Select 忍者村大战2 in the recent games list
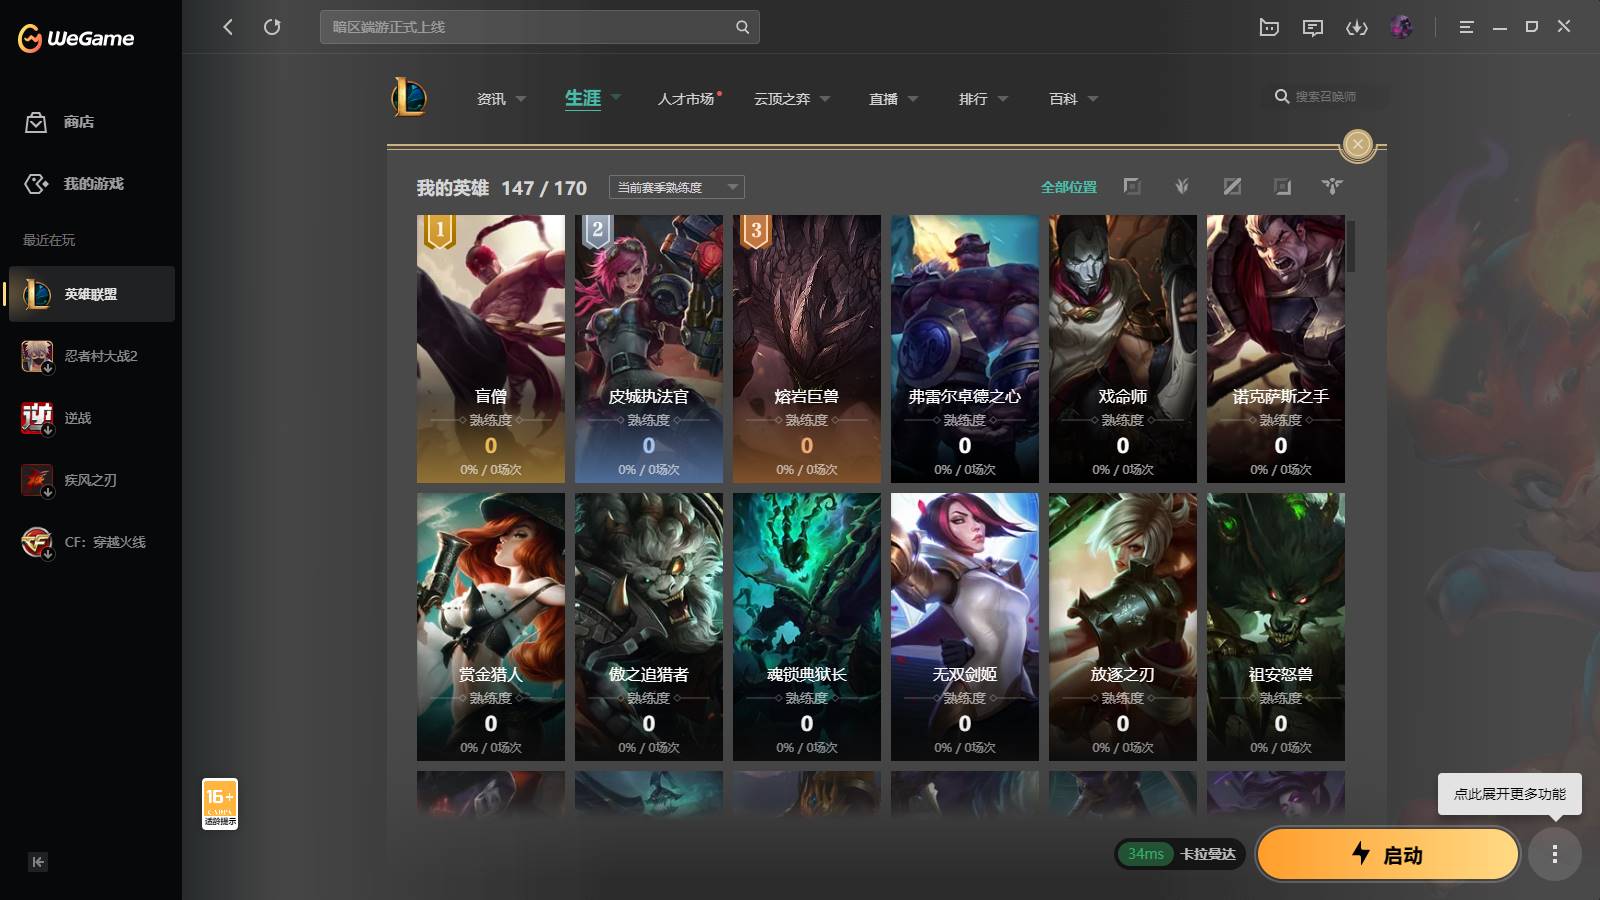1600x900 pixels. (x=91, y=356)
